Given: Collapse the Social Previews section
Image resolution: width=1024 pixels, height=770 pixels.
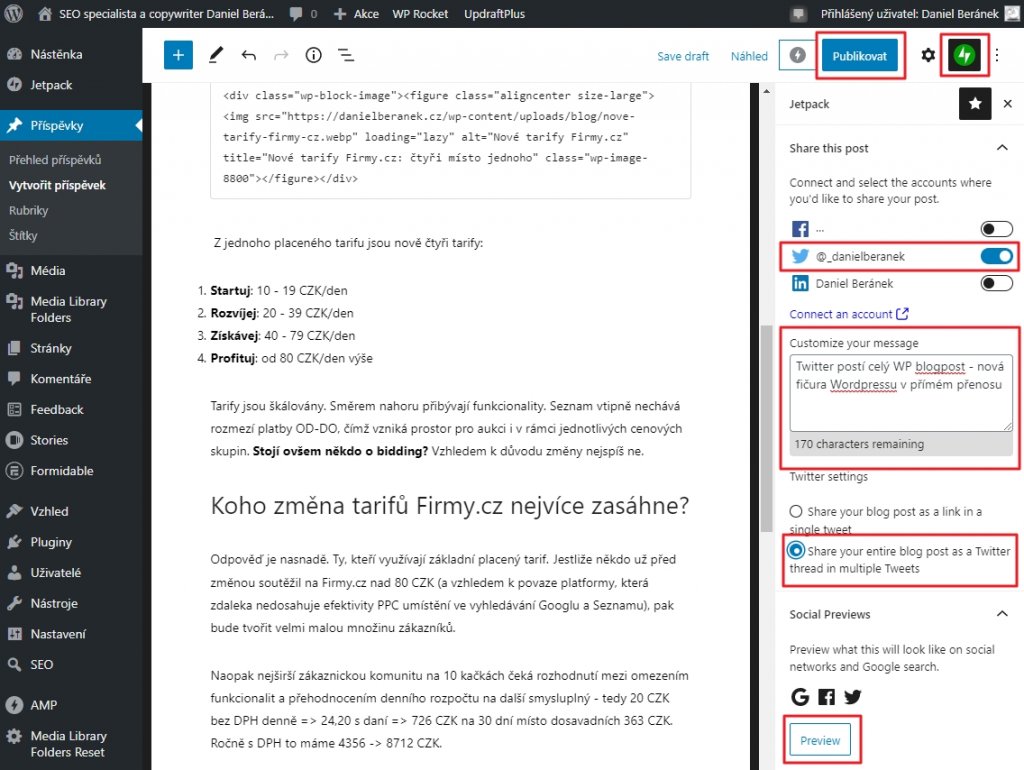Looking at the screenshot, I should (x=1002, y=614).
